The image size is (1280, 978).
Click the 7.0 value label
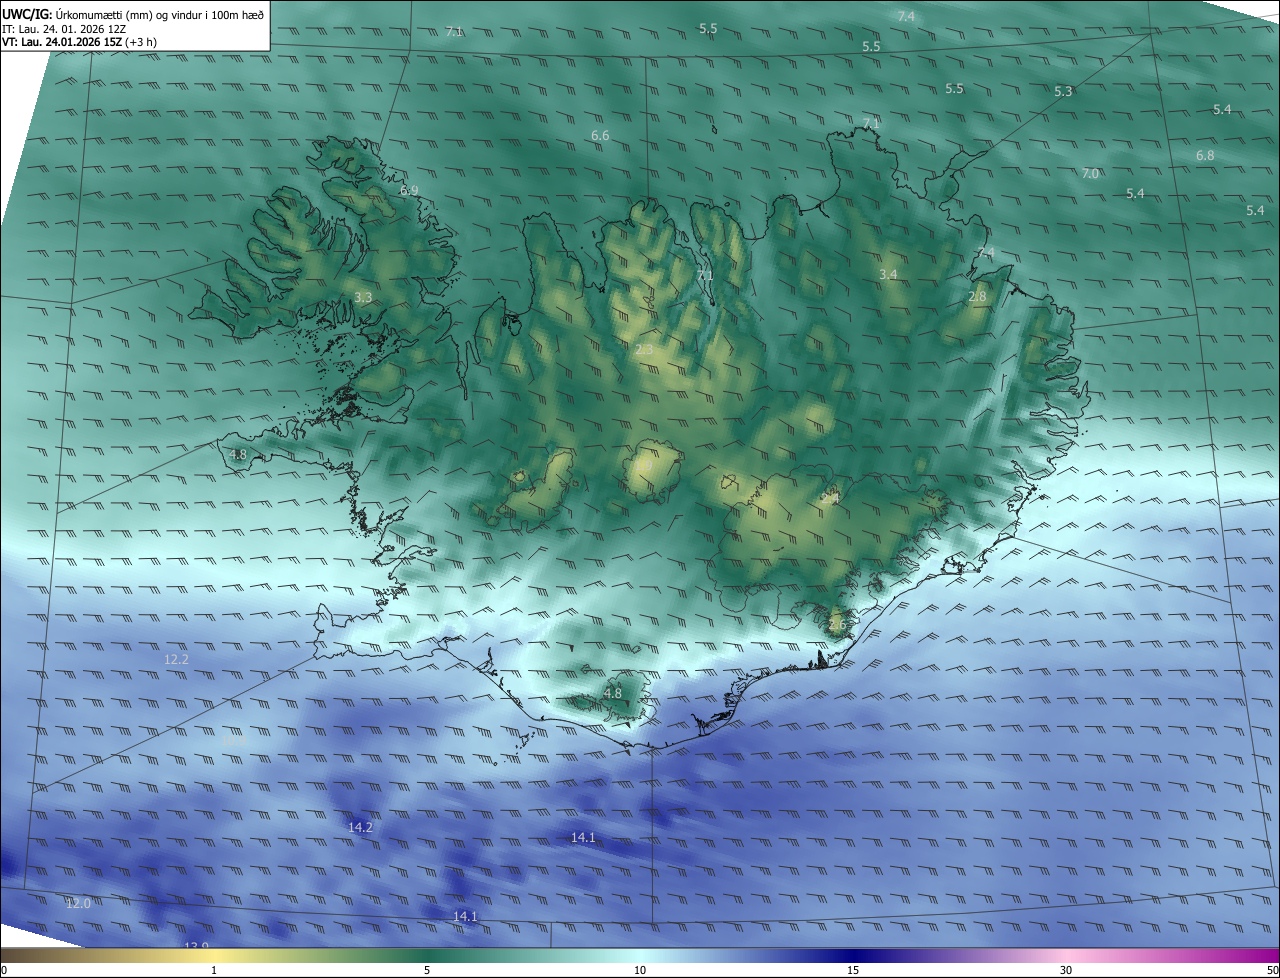pyautogui.click(x=1090, y=173)
